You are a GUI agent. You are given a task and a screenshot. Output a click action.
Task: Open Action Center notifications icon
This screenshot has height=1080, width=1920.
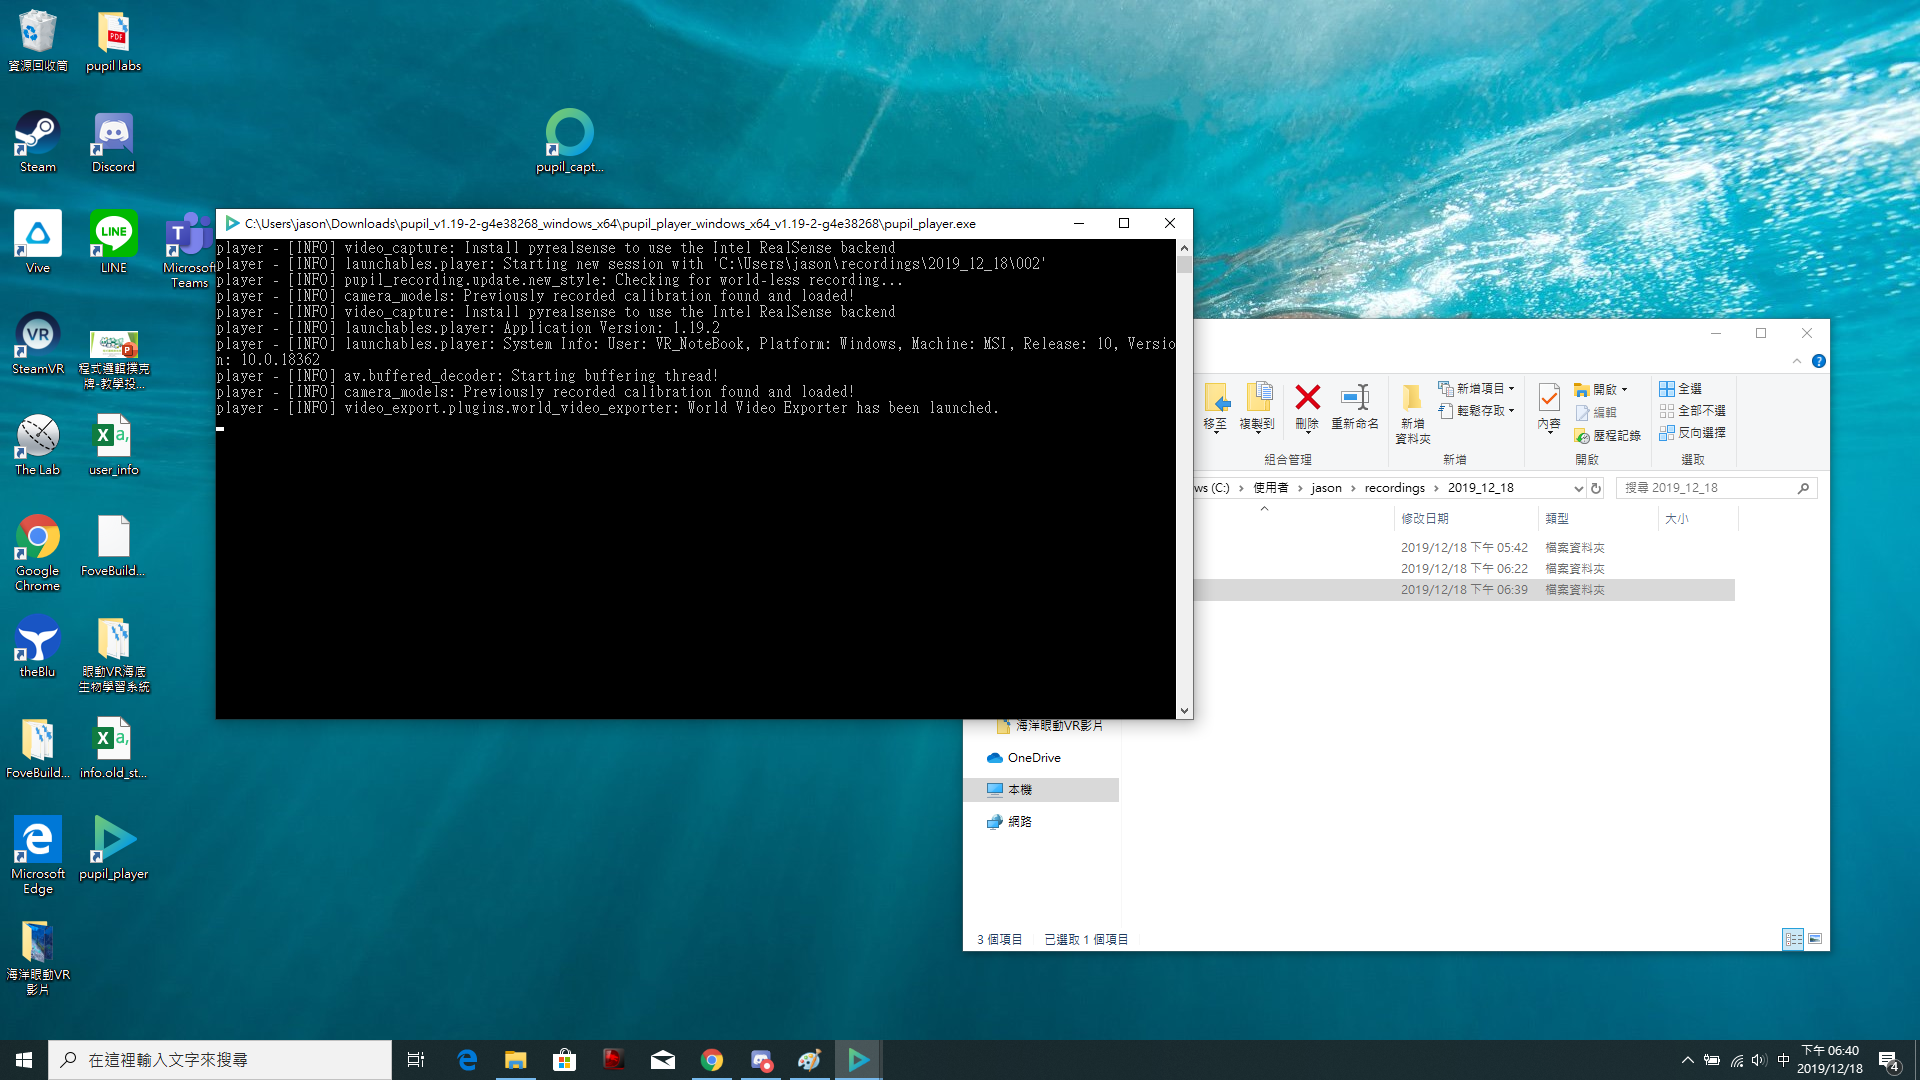(1890, 1060)
